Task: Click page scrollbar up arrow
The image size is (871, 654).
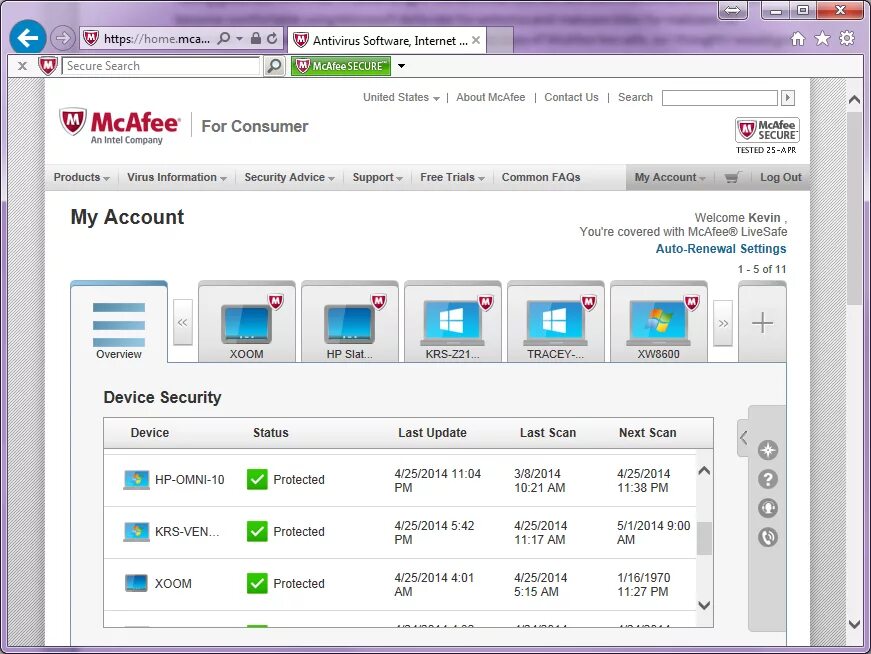Action: point(854,100)
